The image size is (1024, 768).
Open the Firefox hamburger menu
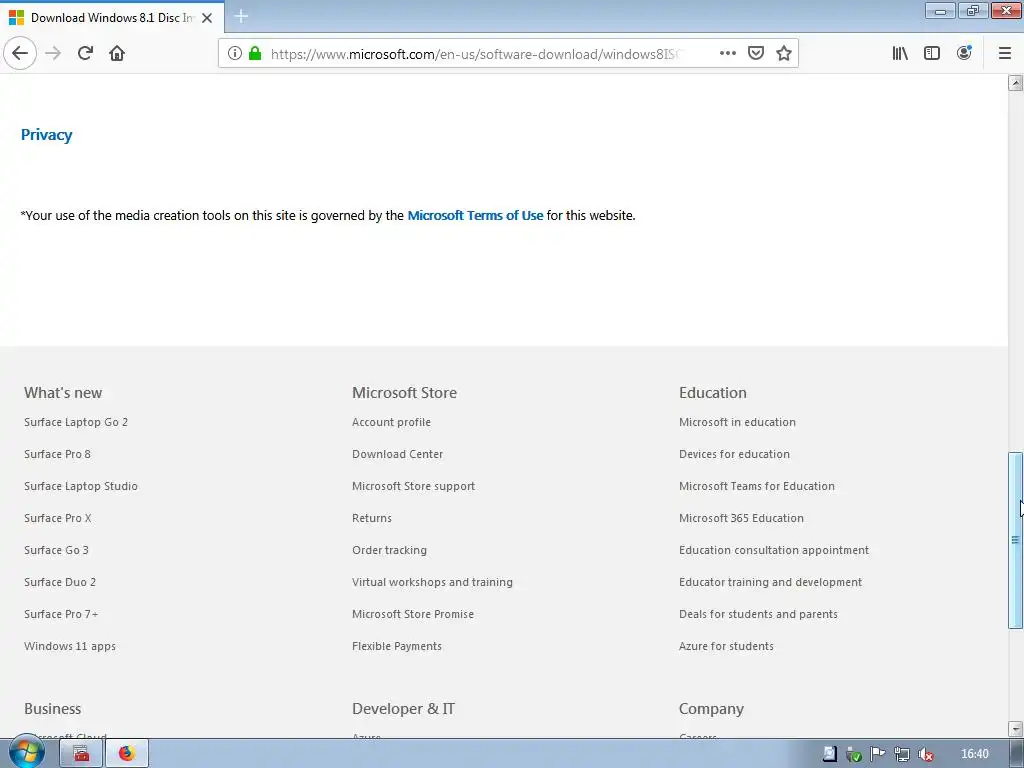(1005, 54)
